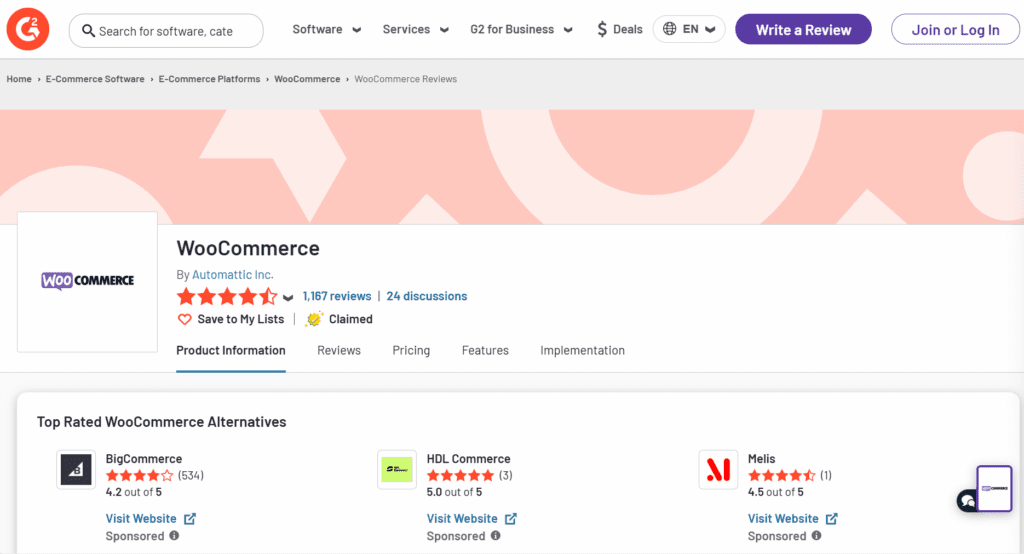Click Top Rated WooCommerce Alternatives heading

click(x=161, y=422)
